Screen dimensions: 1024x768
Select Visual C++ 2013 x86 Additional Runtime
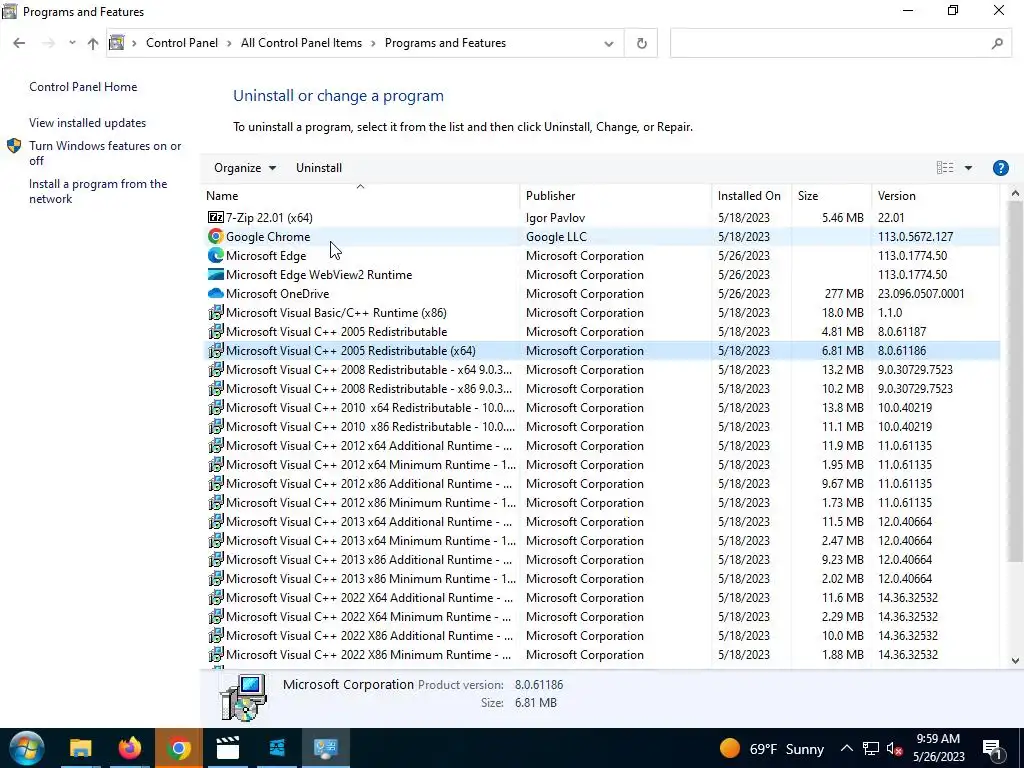(x=601, y=560)
